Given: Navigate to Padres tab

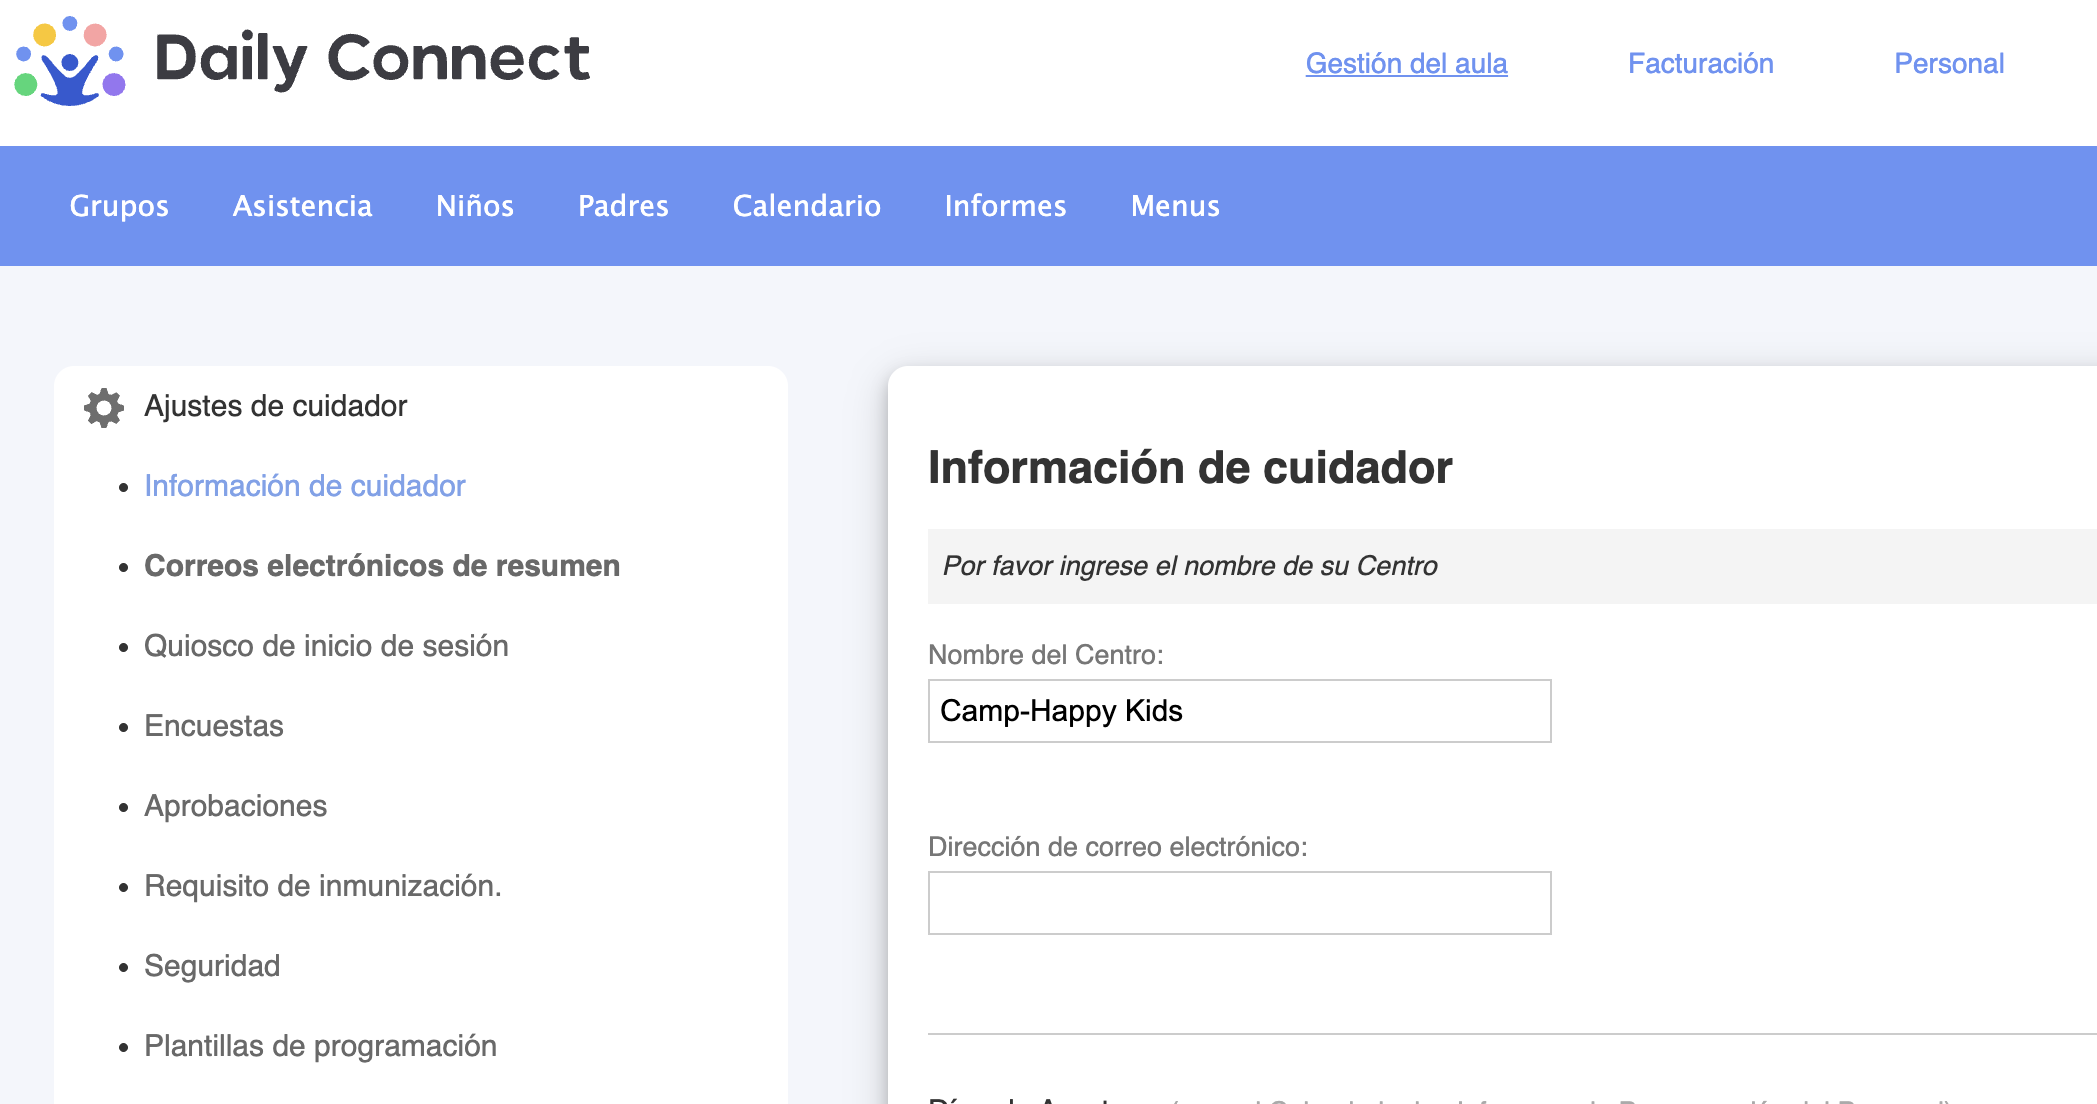Looking at the screenshot, I should tap(623, 206).
